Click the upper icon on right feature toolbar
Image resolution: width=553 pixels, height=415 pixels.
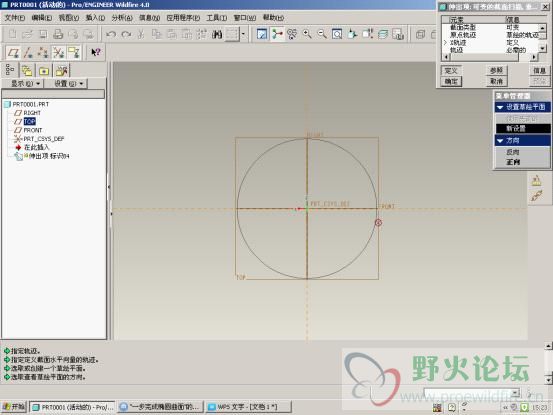point(536,181)
